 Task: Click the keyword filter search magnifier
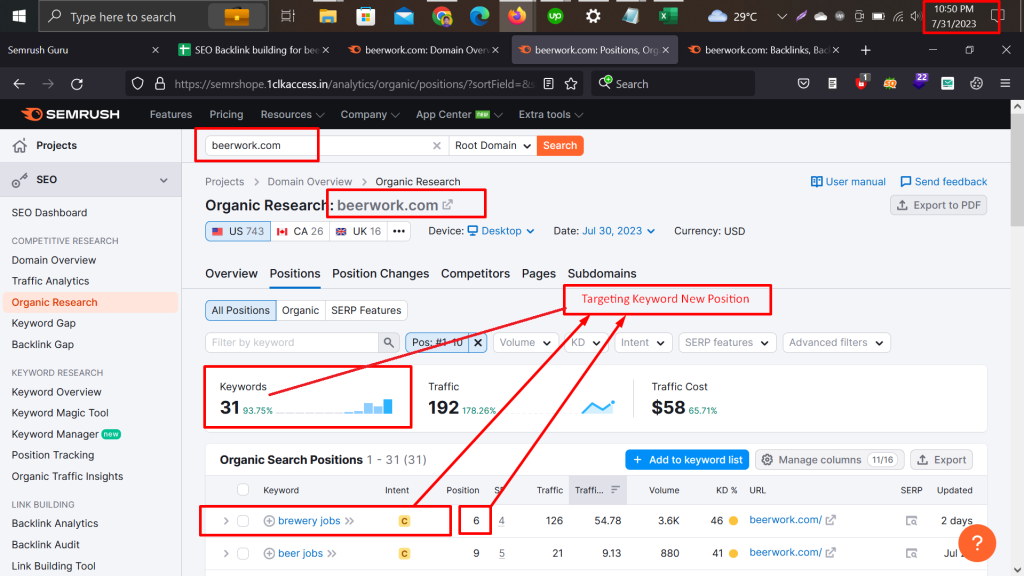click(x=389, y=342)
